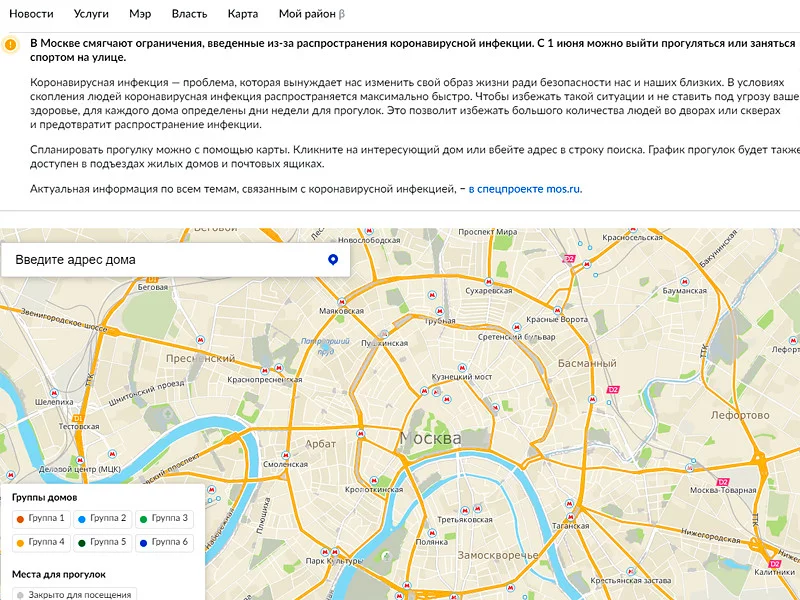Viewport: 800px width, 600px height.
Task: Click the Звенигородское шоссе road label
Action: click(64, 320)
